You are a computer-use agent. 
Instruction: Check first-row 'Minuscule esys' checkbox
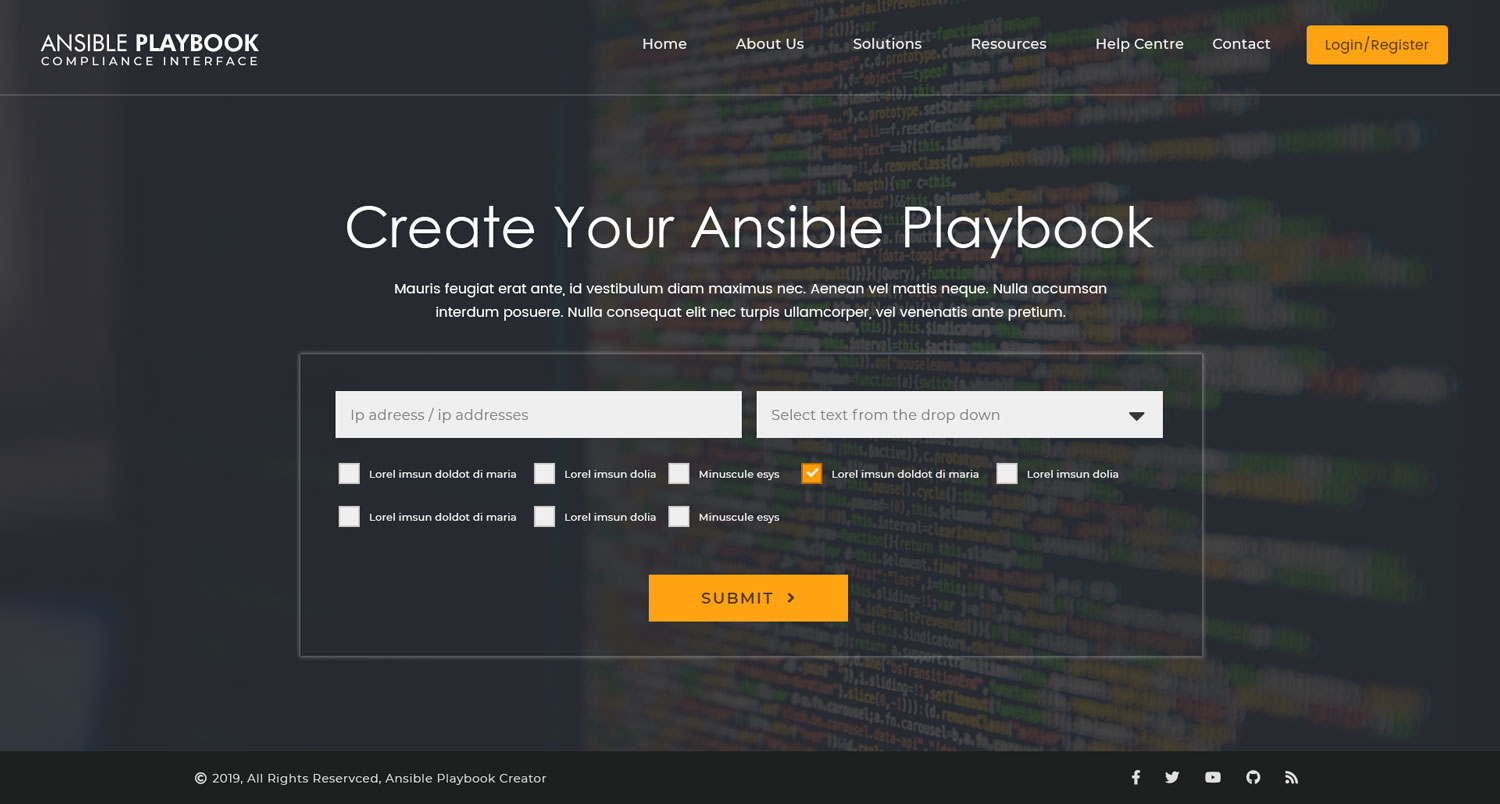point(679,474)
